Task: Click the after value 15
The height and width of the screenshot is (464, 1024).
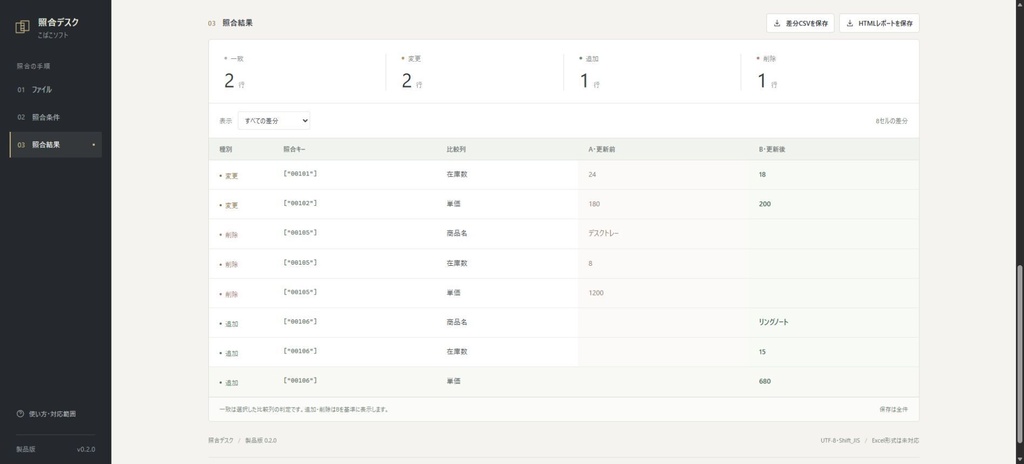Action: (762, 352)
